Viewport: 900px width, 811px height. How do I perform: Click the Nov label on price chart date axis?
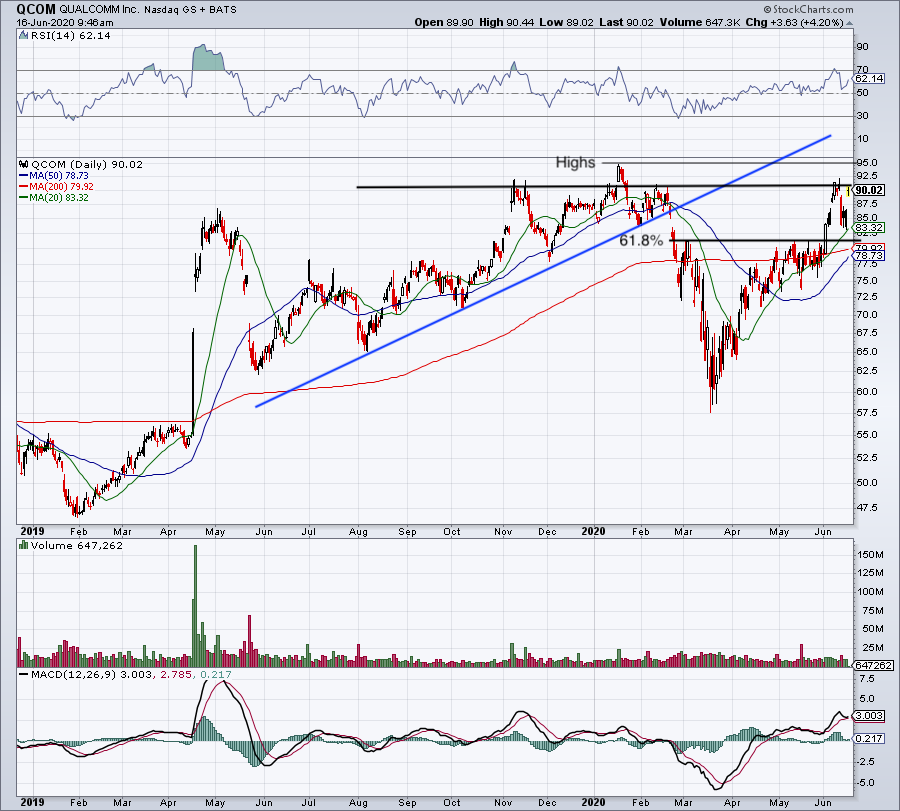click(x=503, y=531)
